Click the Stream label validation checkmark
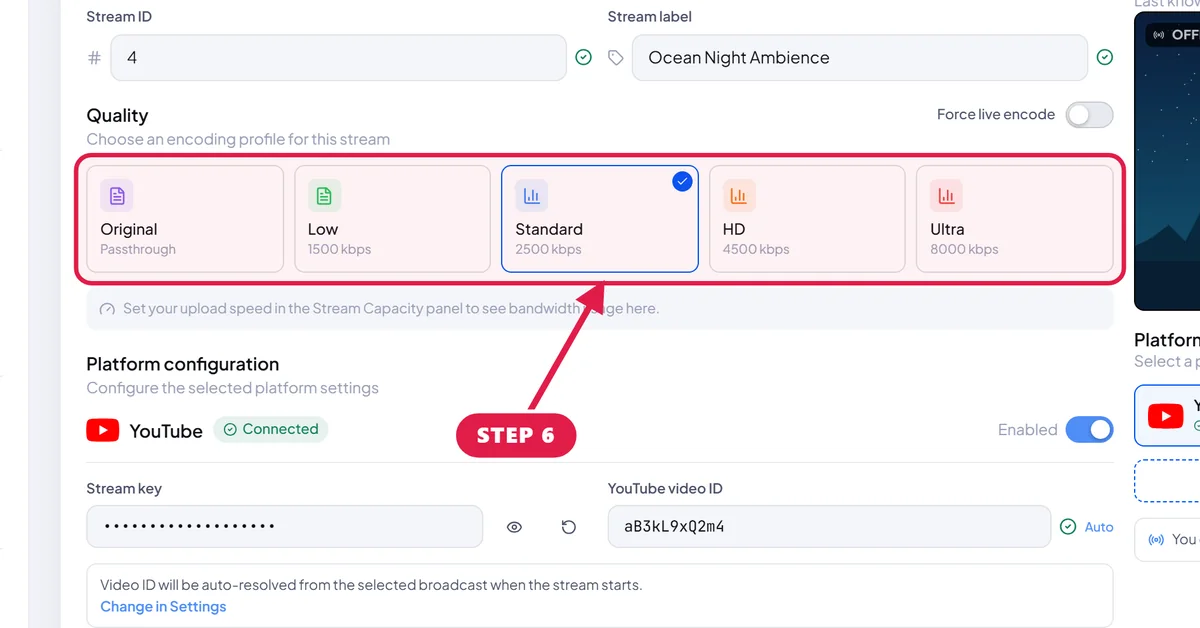The height and width of the screenshot is (628, 1200). (x=1105, y=58)
